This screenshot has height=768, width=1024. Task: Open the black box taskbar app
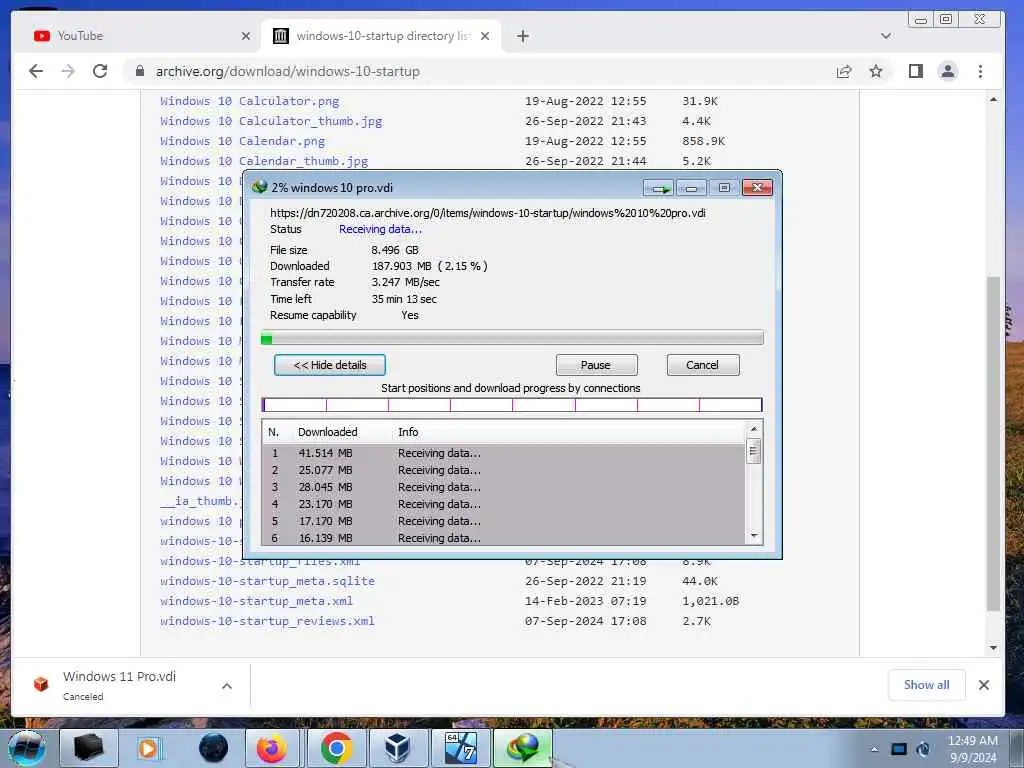pyautogui.click(x=89, y=748)
